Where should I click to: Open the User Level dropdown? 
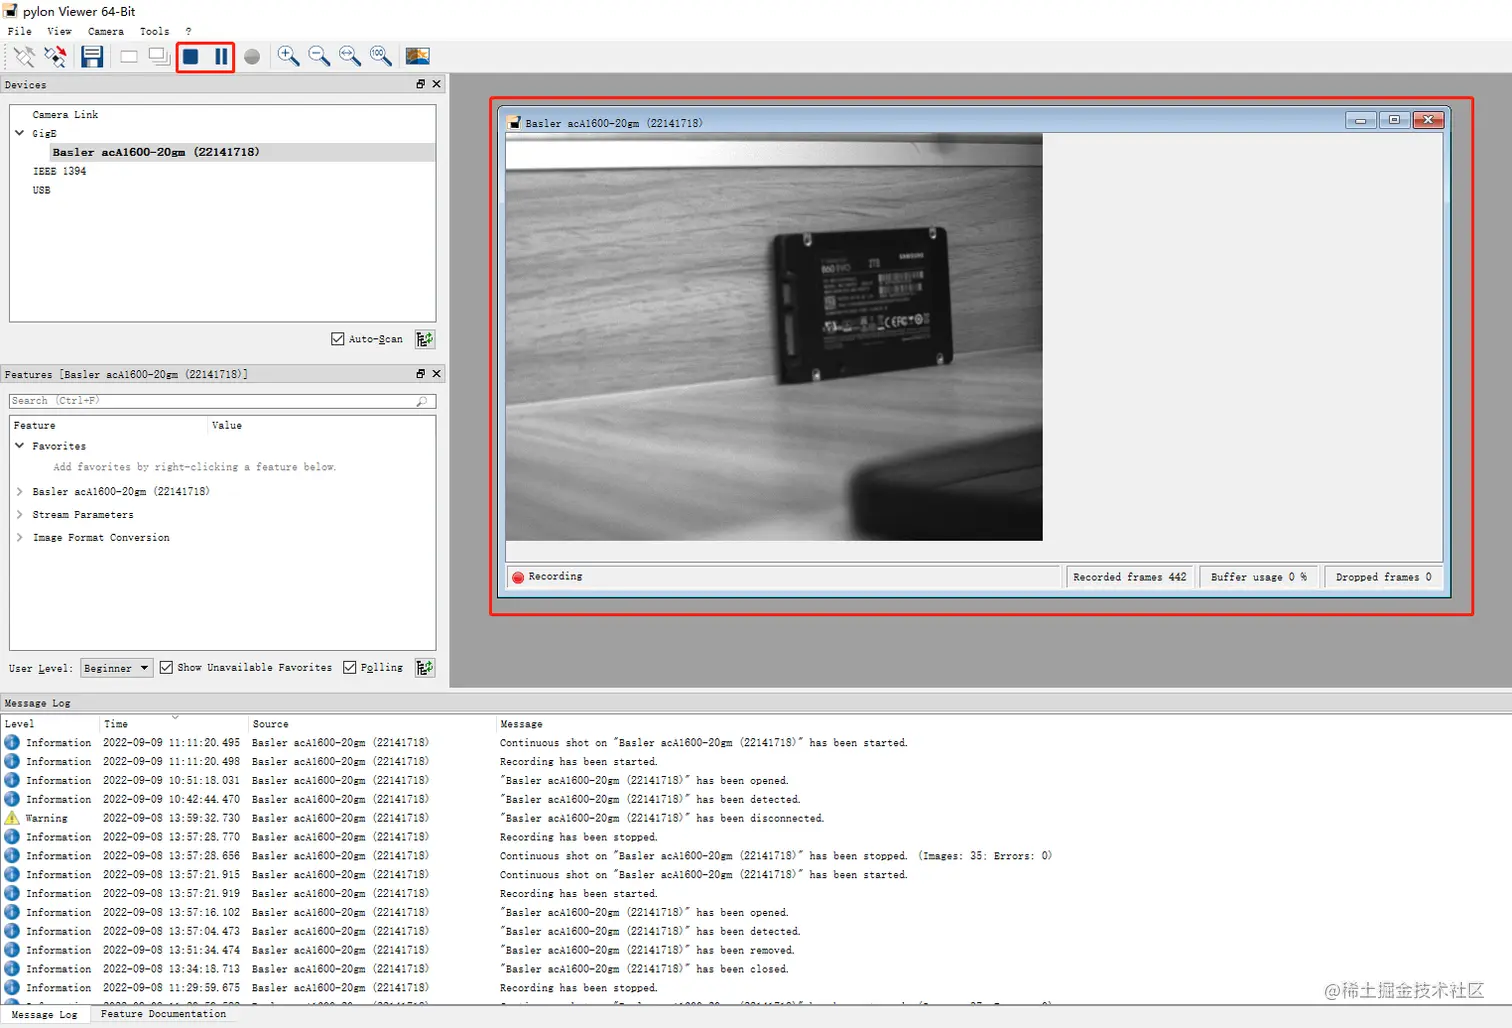click(x=116, y=668)
